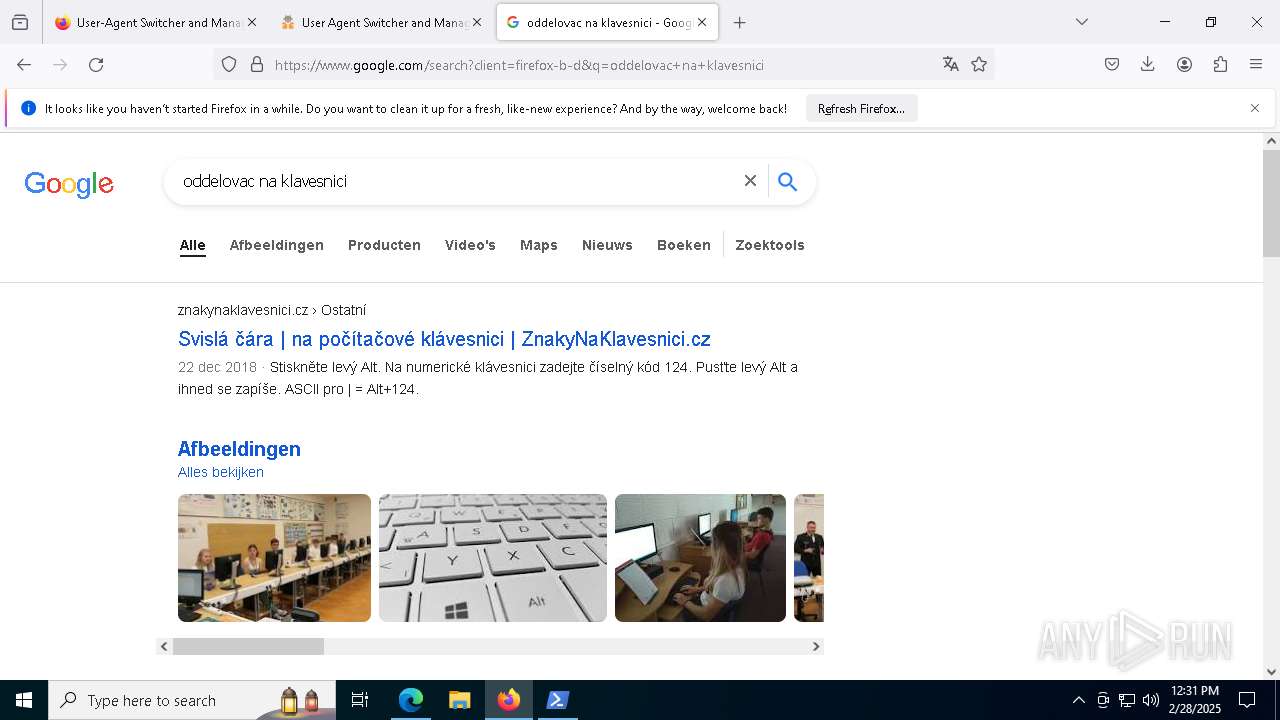This screenshot has width=1280, height=720.
Task: Click the horizontal scrollbar right arrow
Action: point(816,647)
